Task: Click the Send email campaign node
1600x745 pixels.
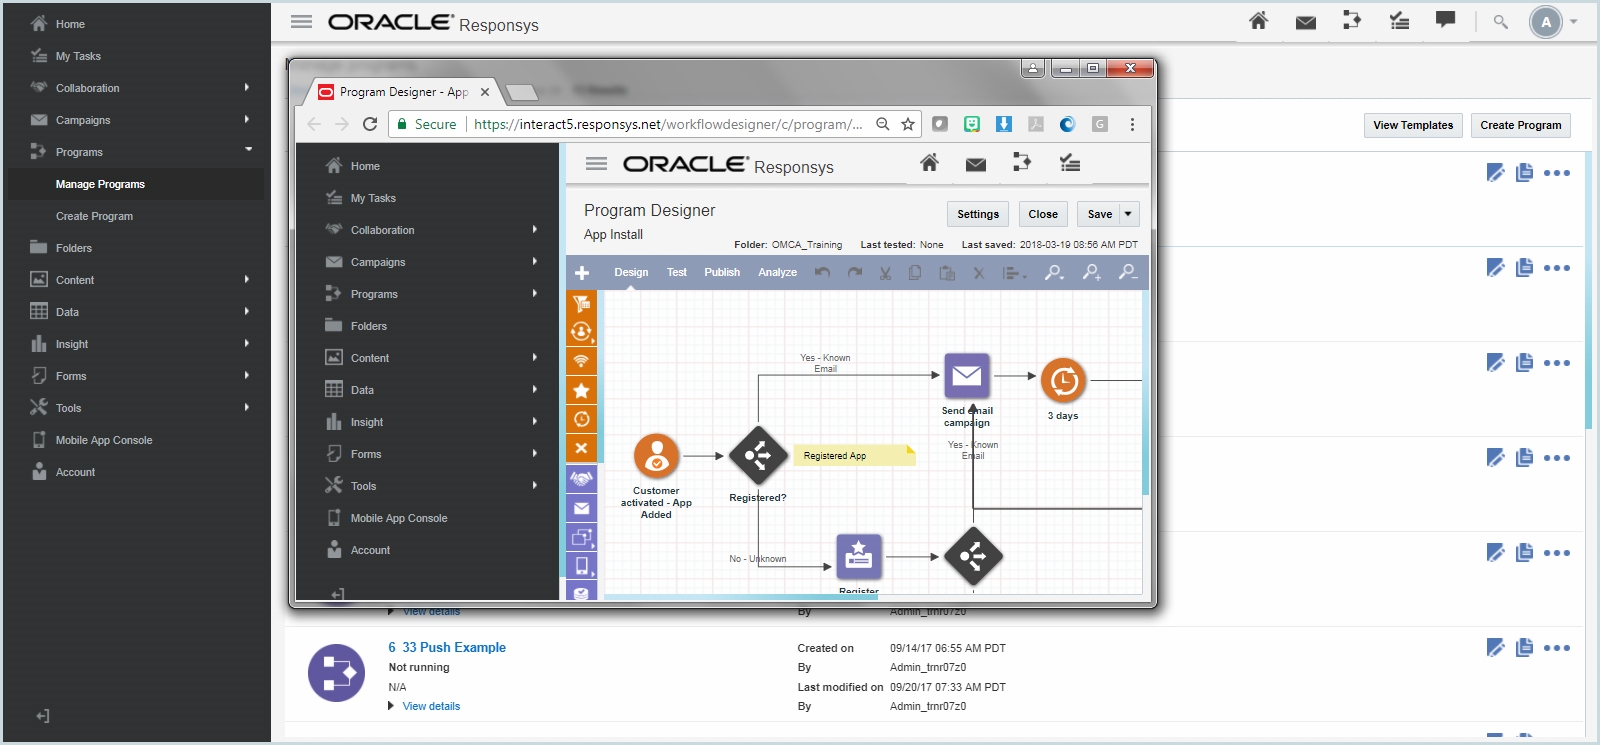Action: pyautogui.click(x=966, y=377)
